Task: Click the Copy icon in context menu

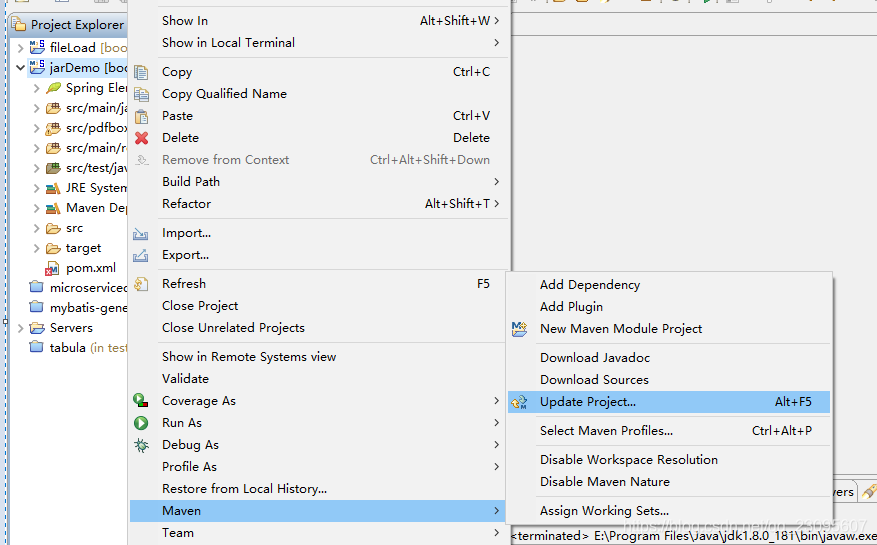Action: click(142, 72)
